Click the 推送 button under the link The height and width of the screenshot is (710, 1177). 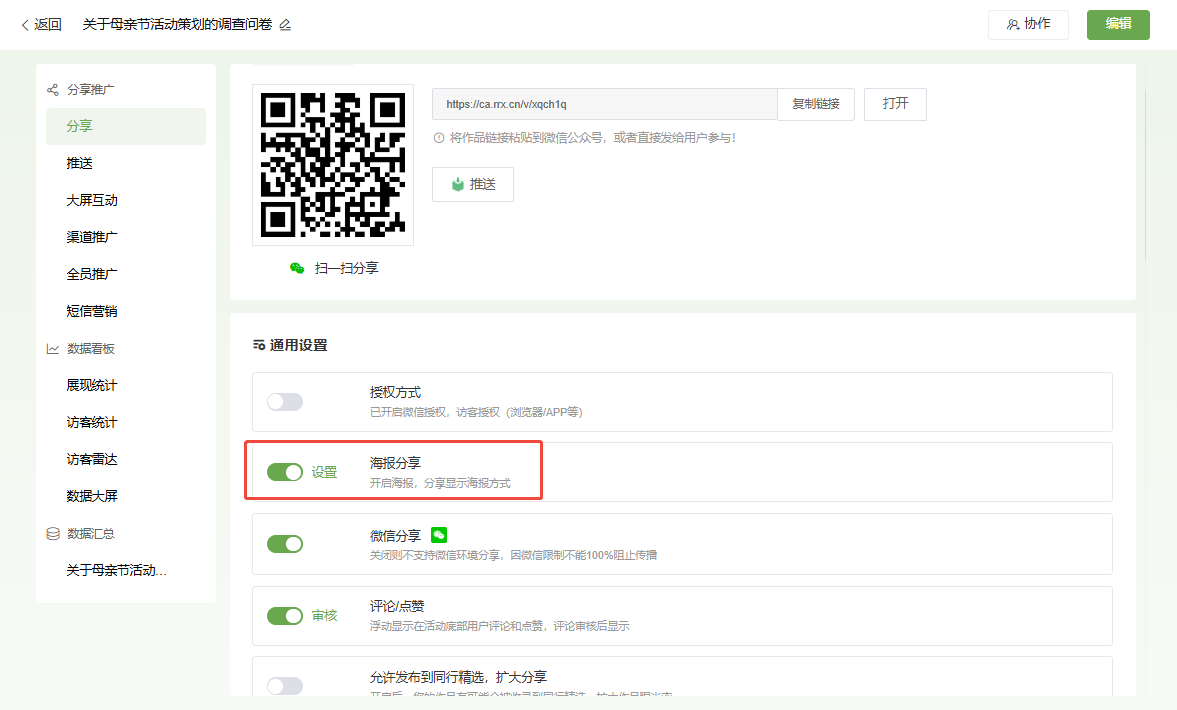473,185
